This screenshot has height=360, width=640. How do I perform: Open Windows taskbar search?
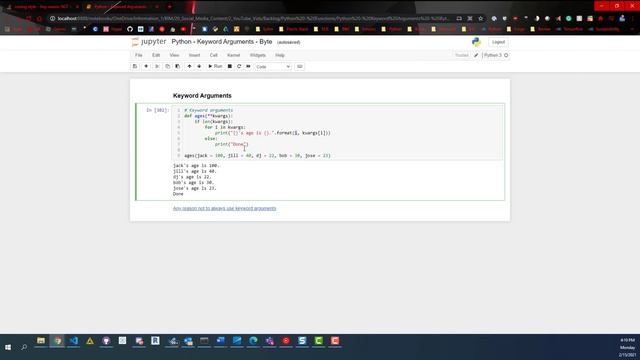[24, 347]
